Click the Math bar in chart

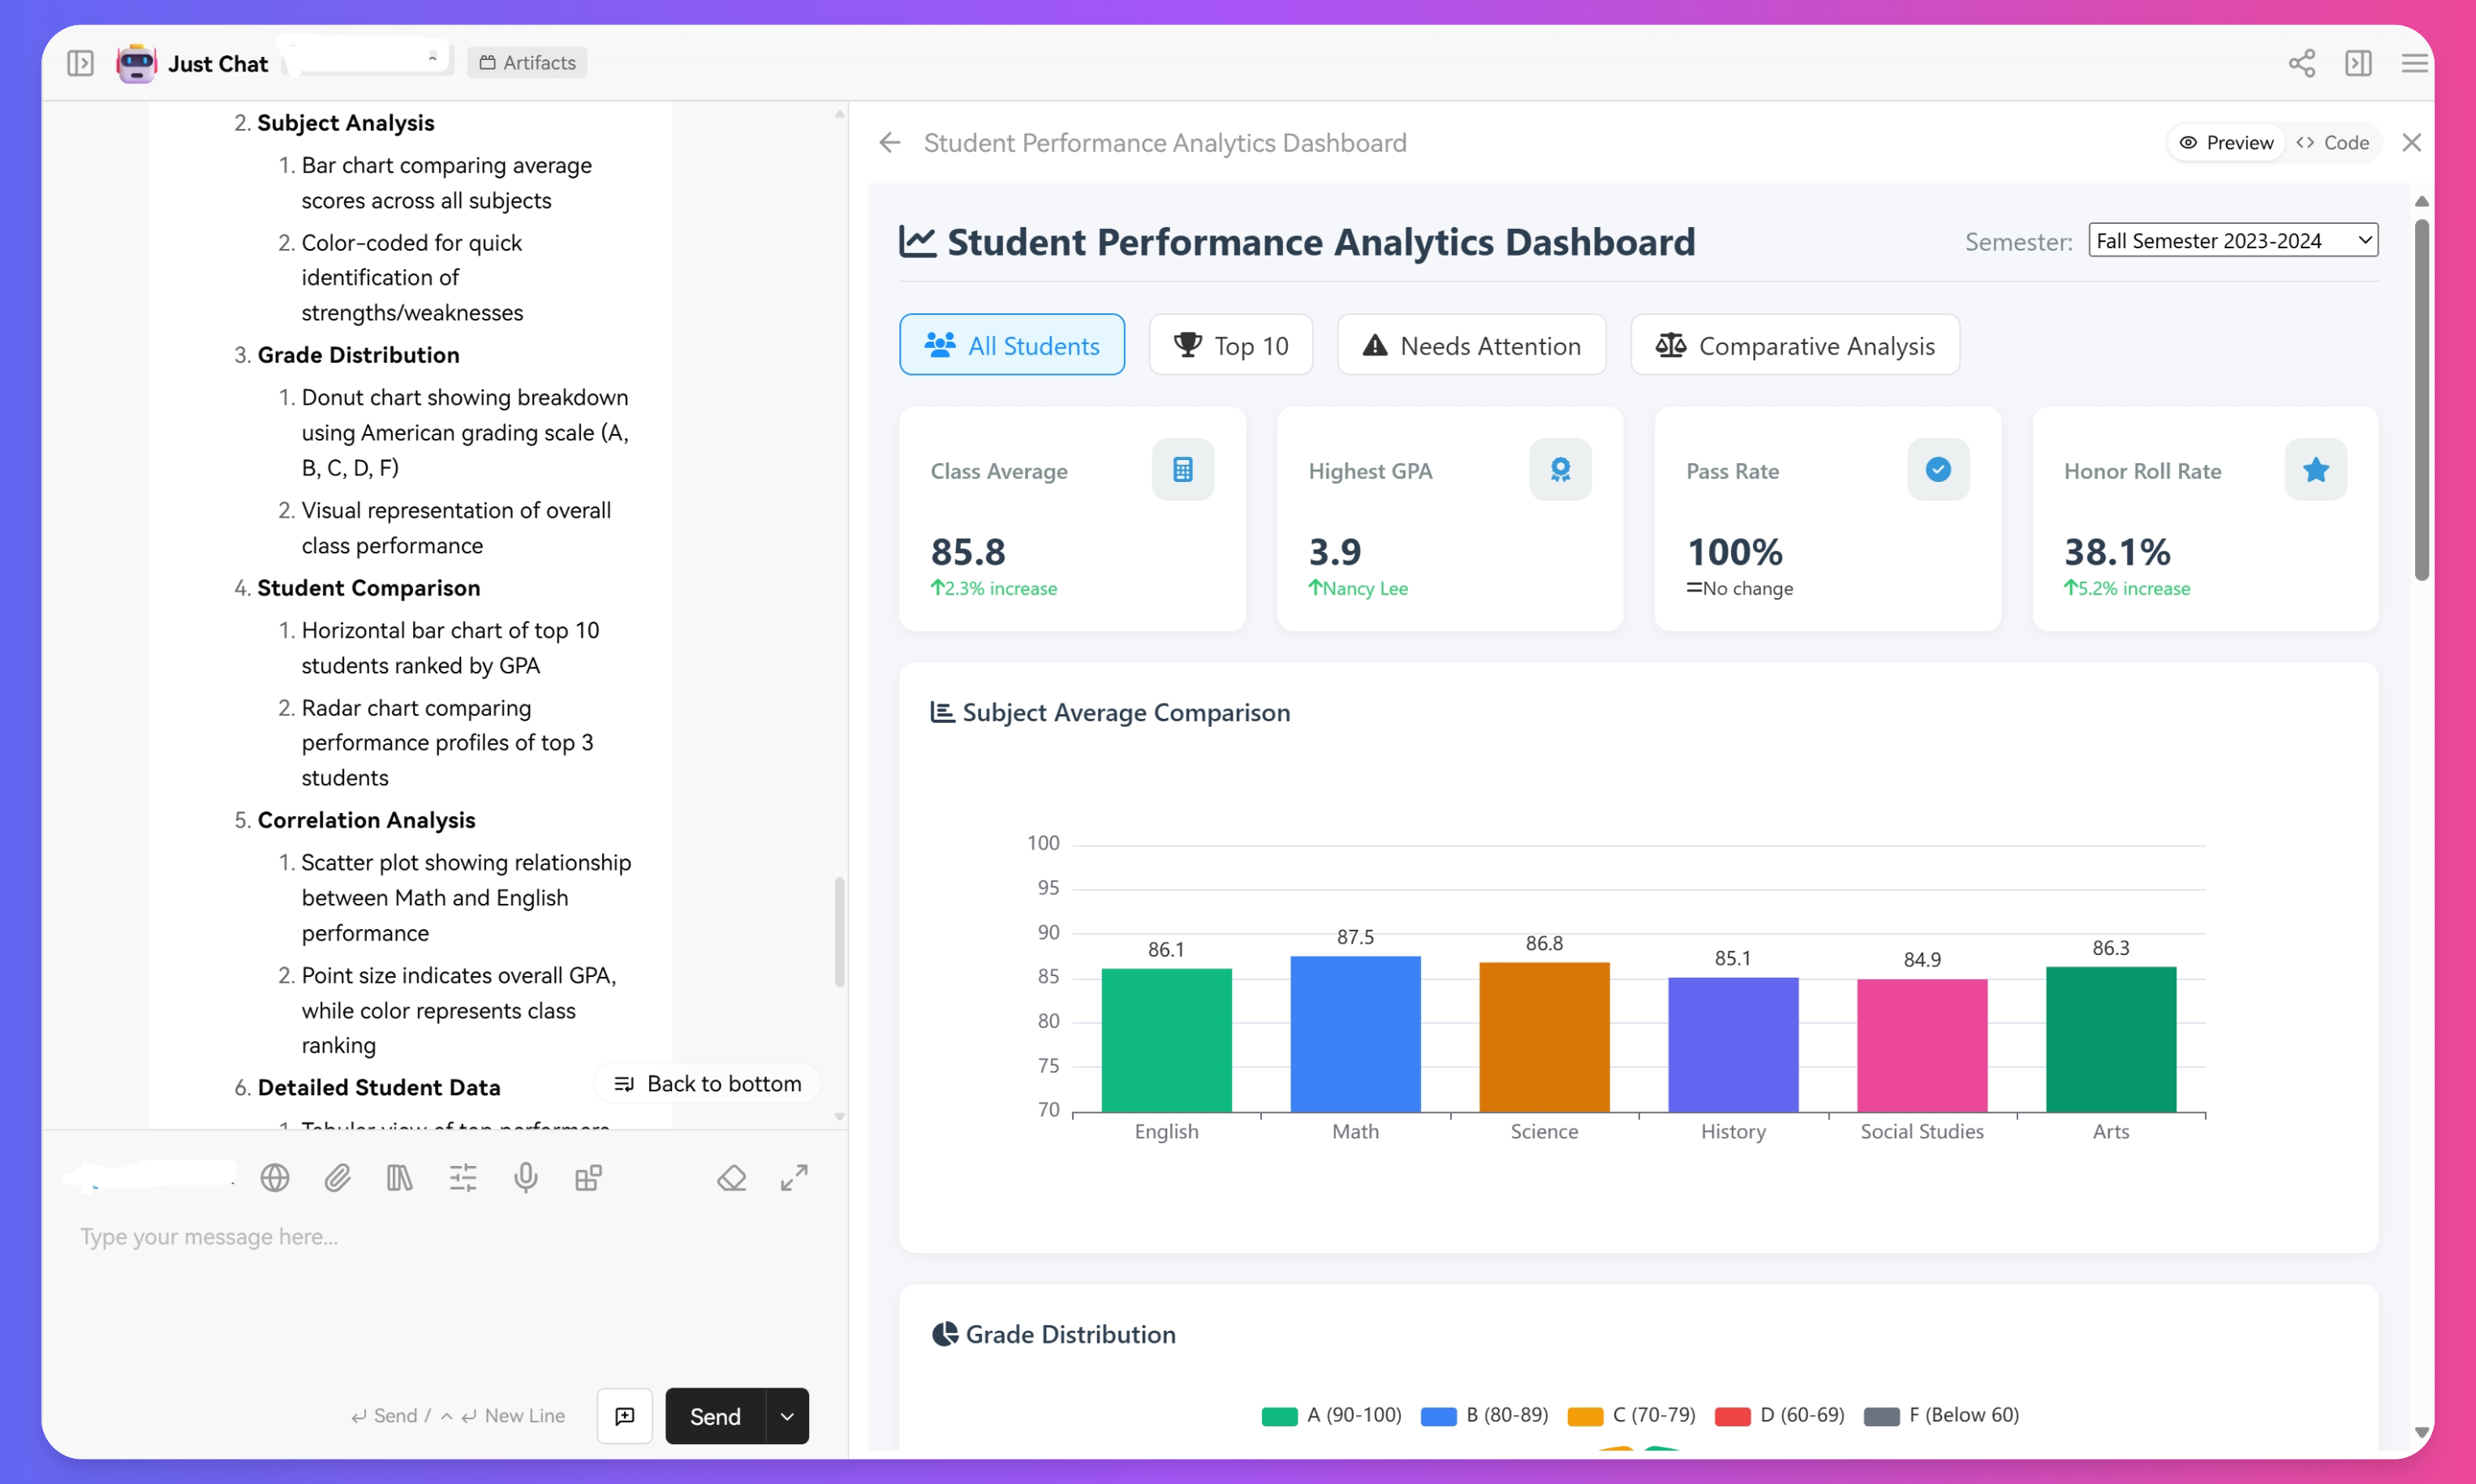1355,1034
